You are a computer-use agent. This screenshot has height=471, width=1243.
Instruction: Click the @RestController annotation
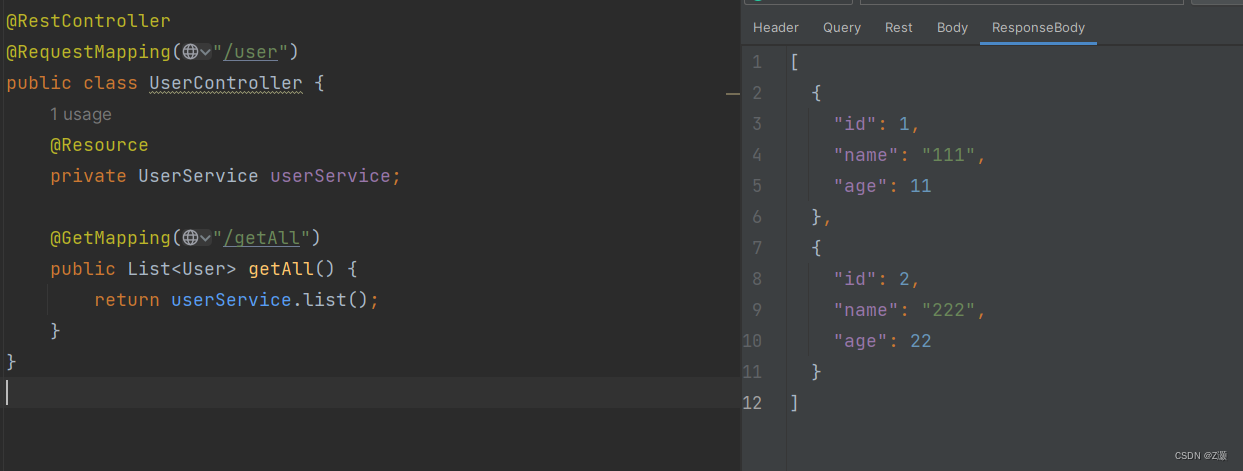[x=88, y=21]
